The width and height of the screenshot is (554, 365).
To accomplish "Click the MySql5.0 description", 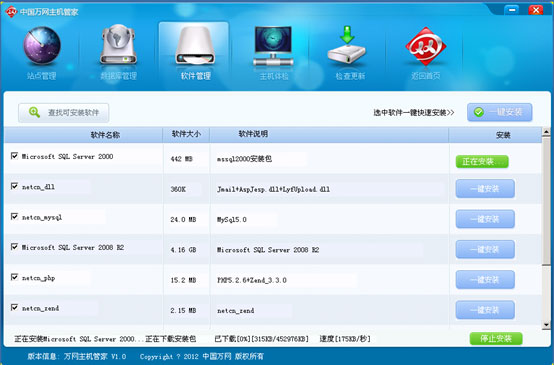I will point(232,220).
